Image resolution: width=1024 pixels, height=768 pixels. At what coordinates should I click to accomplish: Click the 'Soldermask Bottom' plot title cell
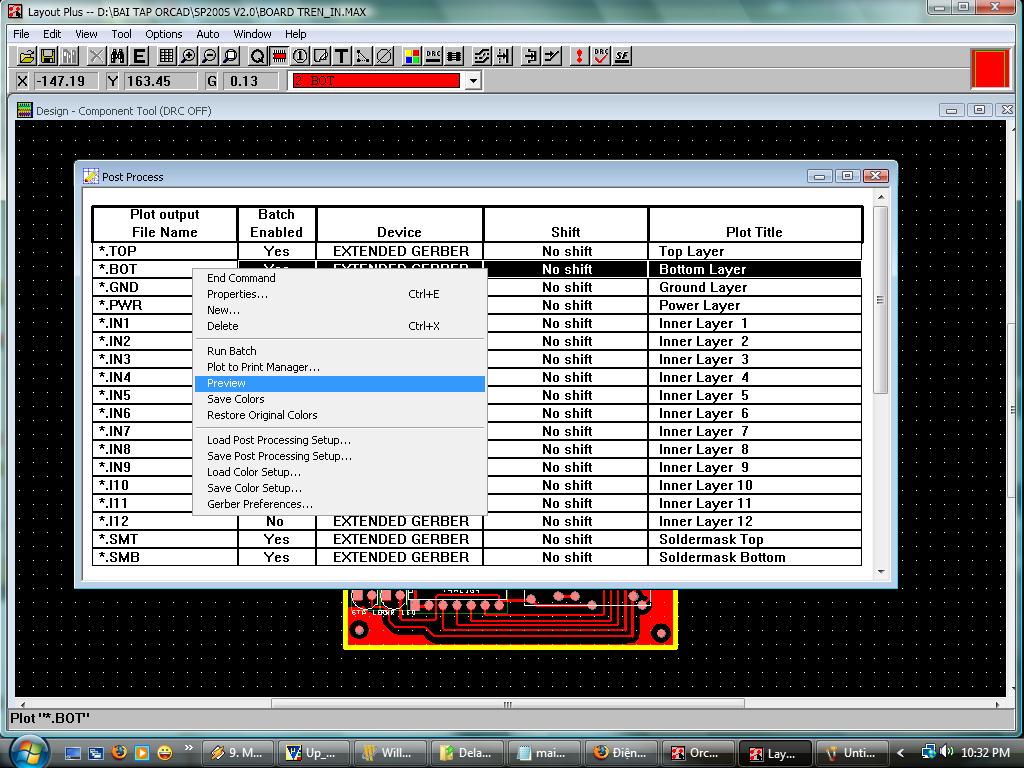(x=755, y=558)
